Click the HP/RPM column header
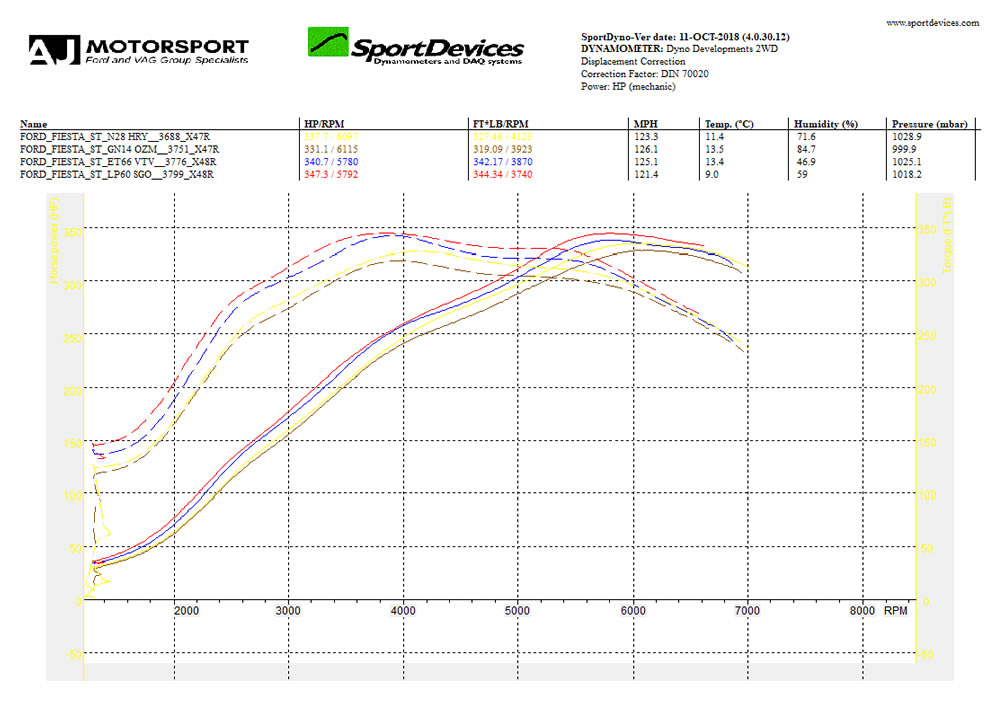1000x720 pixels. pos(324,124)
